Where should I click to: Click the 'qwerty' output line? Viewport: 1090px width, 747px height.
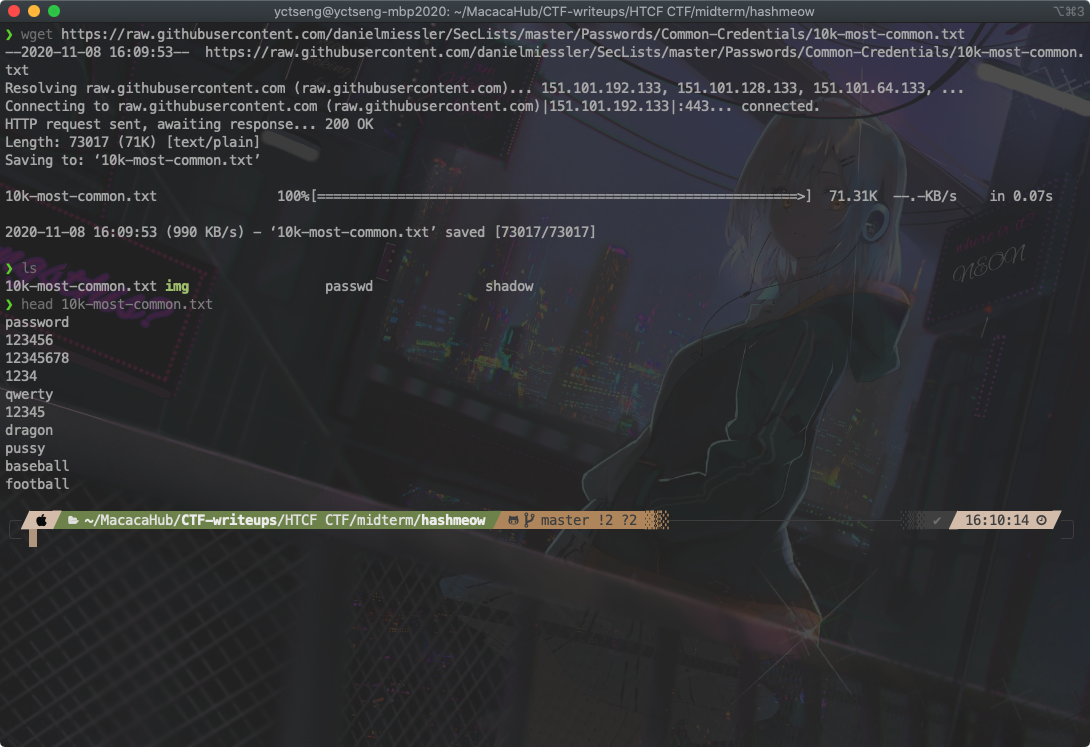pyautogui.click(x=29, y=395)
